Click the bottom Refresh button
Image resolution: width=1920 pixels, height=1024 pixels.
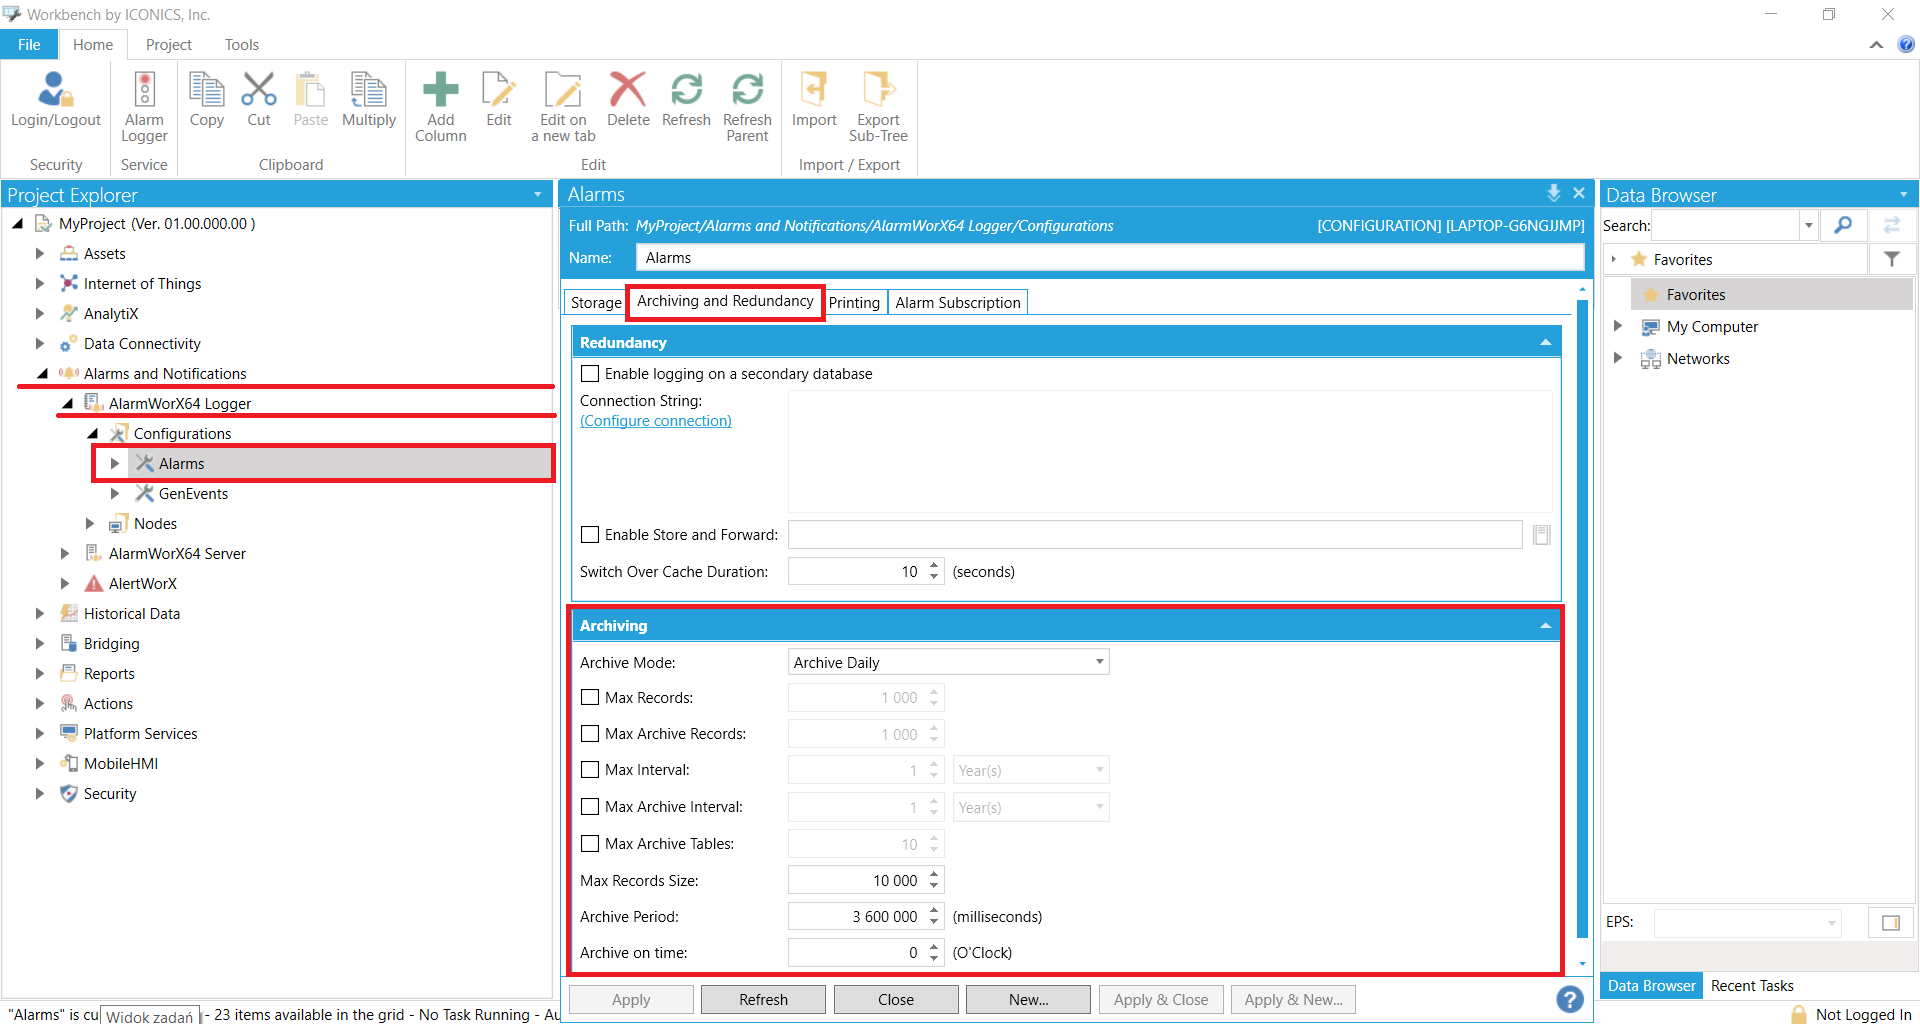coord(763,1000)
